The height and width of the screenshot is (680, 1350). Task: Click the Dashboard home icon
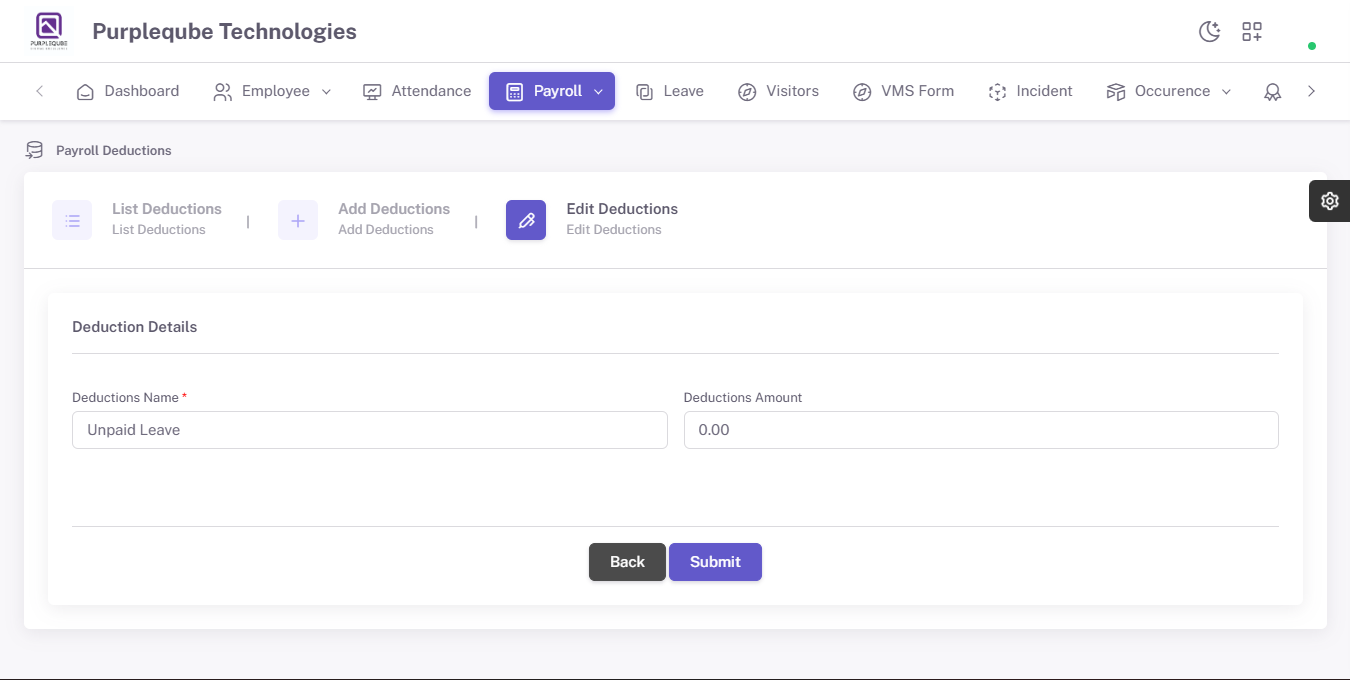(86, 92)
